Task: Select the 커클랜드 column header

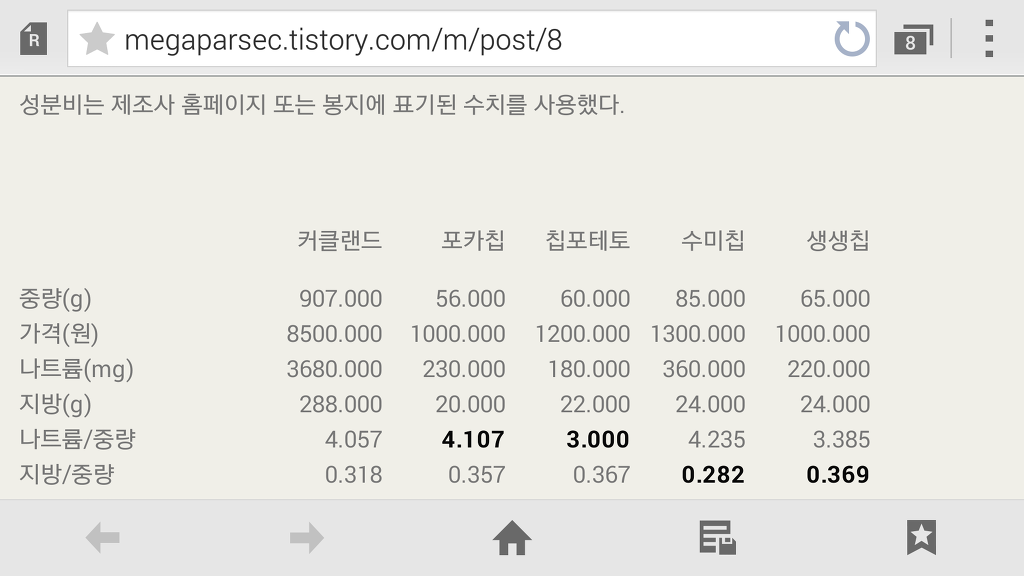Action: (340, 240)
